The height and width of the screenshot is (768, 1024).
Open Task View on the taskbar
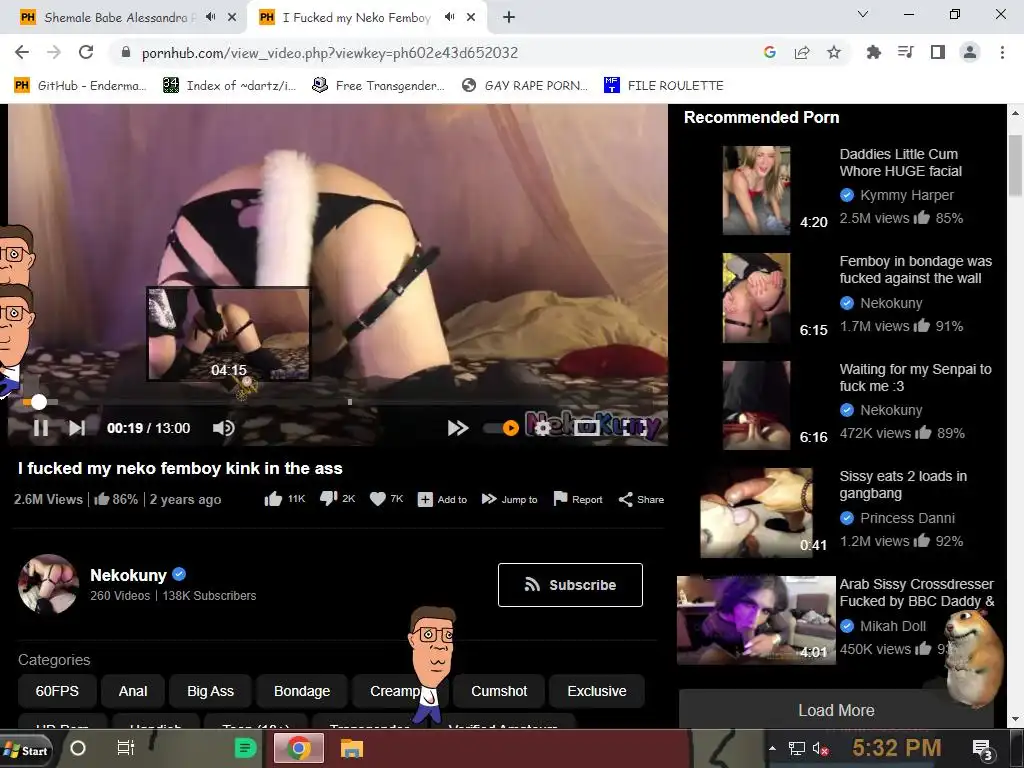[125, 748]
